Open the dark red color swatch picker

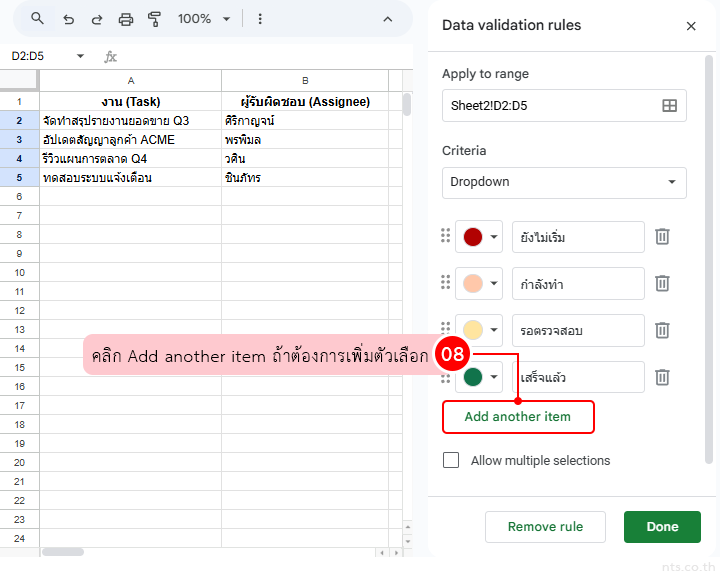tap(479, 237)
